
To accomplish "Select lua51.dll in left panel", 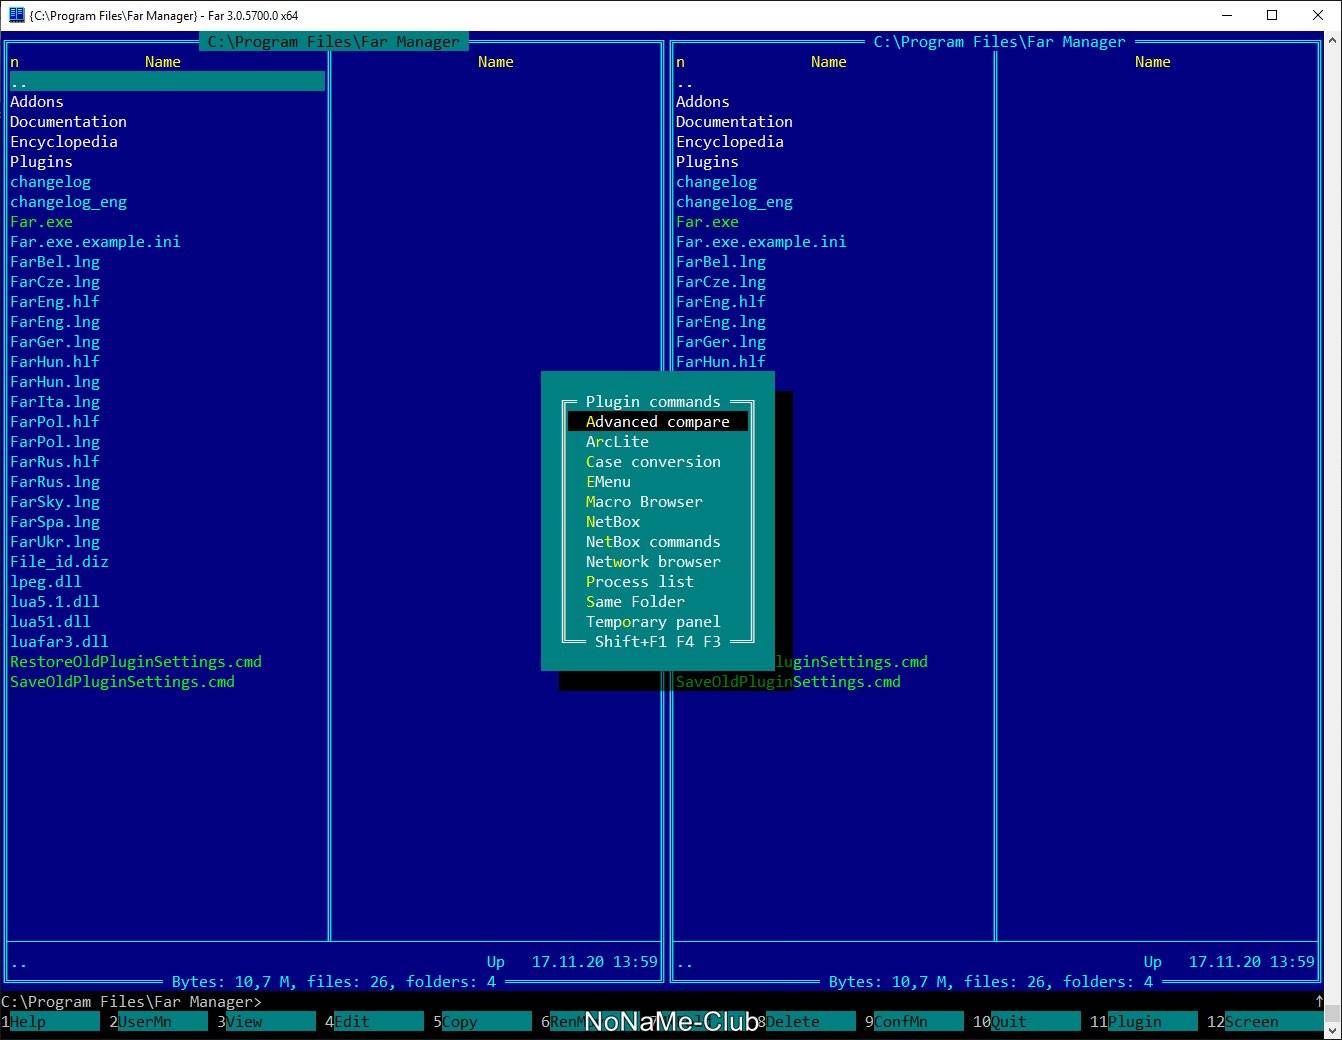I will 50,622.
